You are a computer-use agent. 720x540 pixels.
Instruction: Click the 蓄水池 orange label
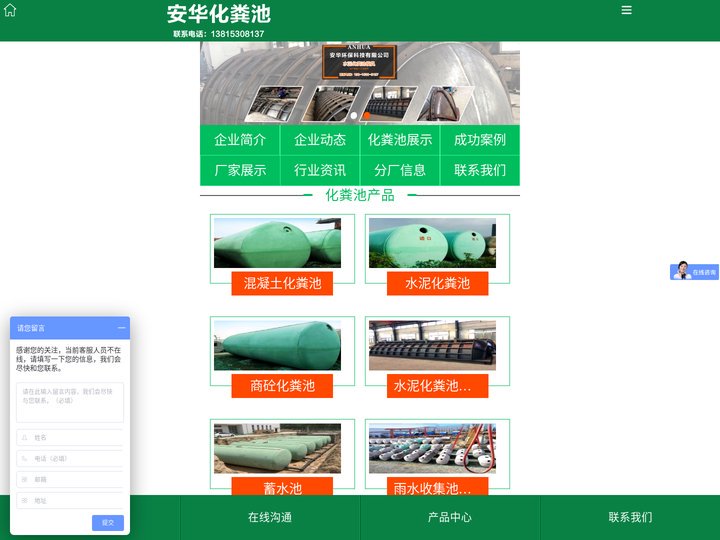(x=282, y=487)
